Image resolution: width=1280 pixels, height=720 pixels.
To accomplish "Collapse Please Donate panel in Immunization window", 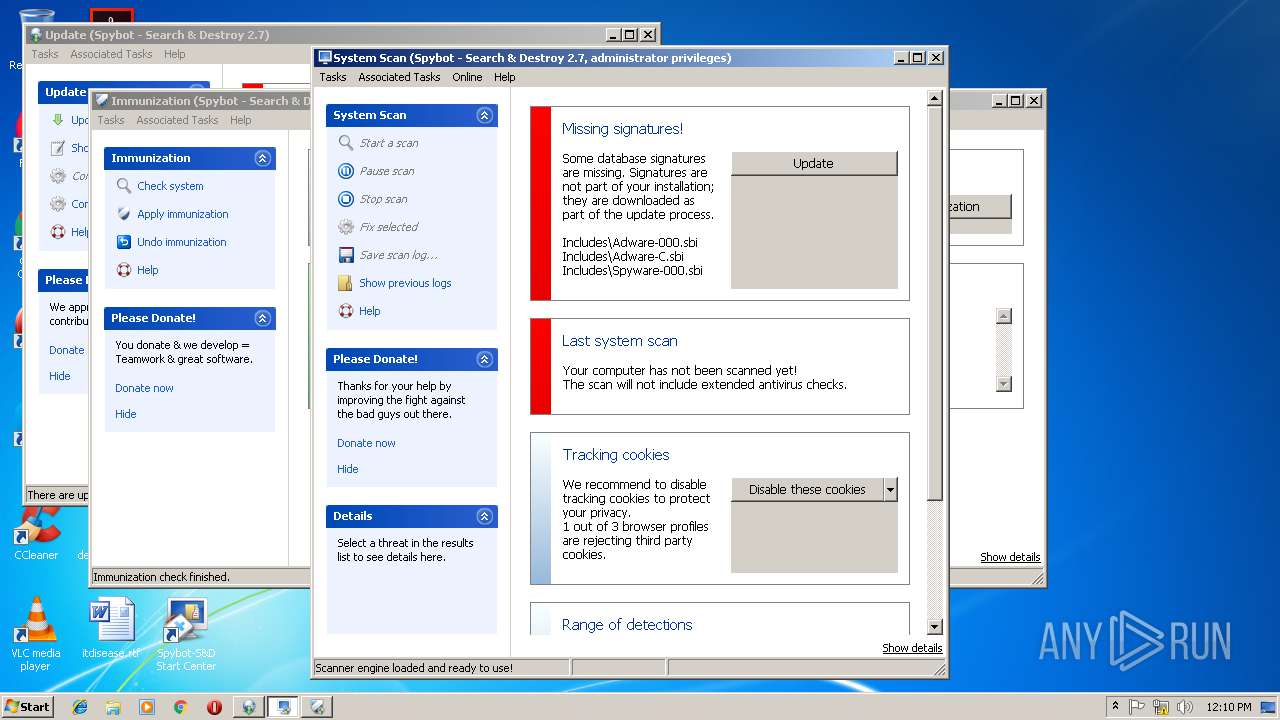I will (x=263, y=318).
